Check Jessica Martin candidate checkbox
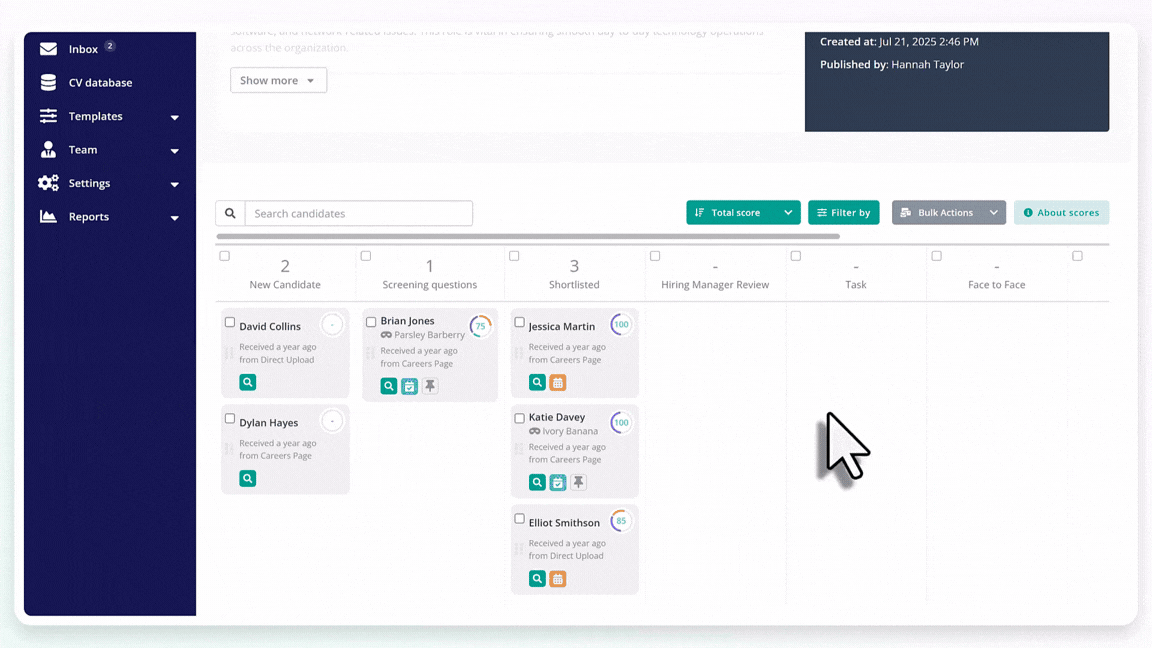The image size is (1152, 648). pos(519,322)
